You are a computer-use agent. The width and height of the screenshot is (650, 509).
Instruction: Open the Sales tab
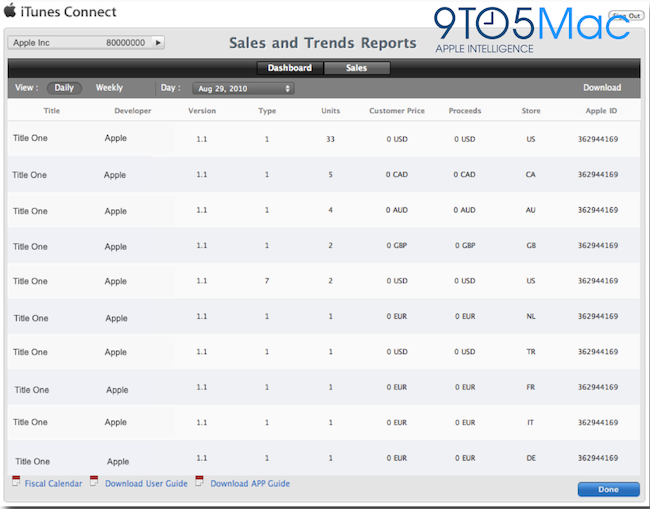click(357, 68)
